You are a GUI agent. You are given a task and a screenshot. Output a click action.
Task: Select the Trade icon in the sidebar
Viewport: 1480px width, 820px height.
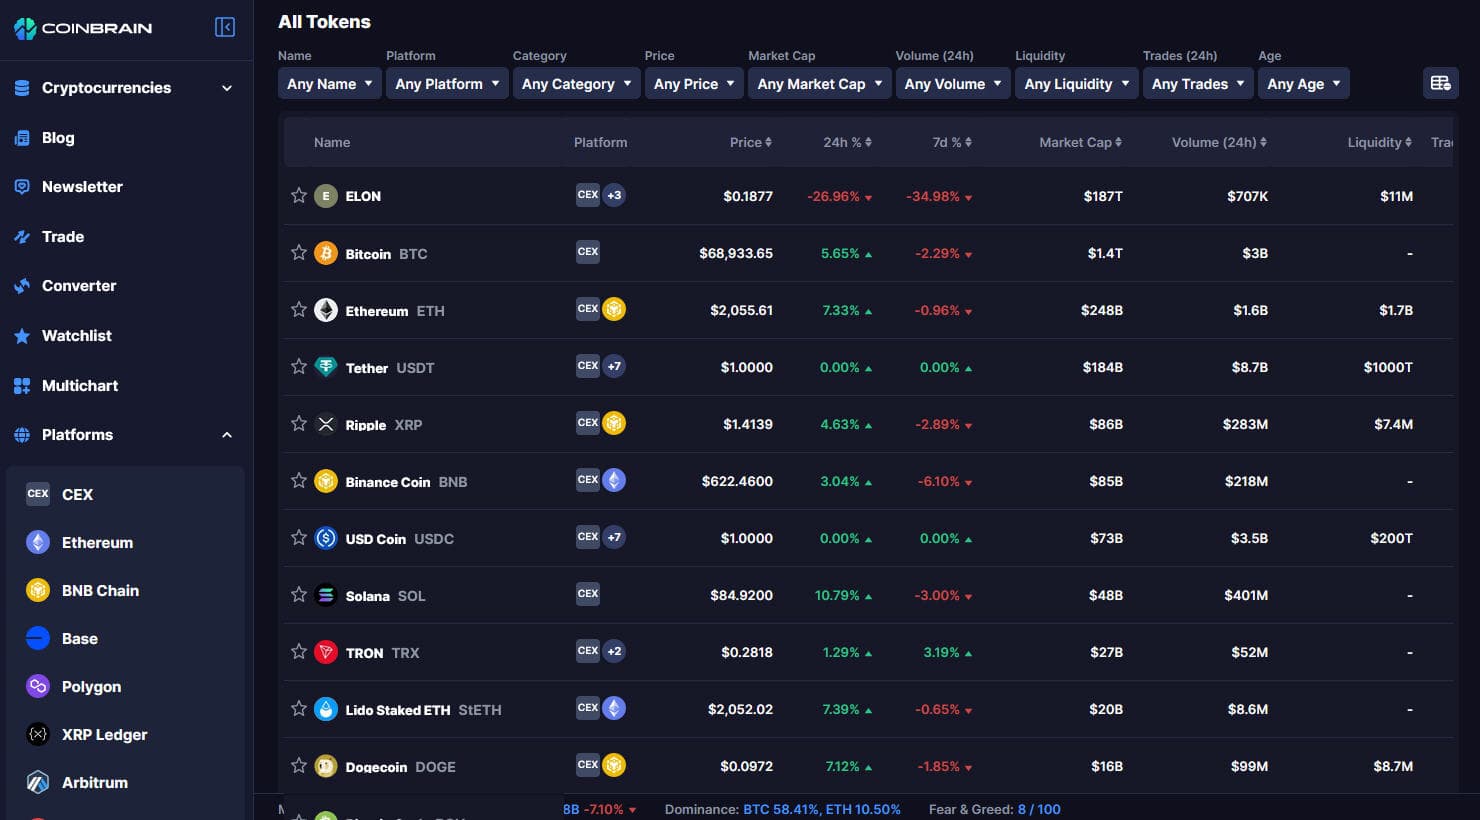pyautogui.click(x=20, y=236)
